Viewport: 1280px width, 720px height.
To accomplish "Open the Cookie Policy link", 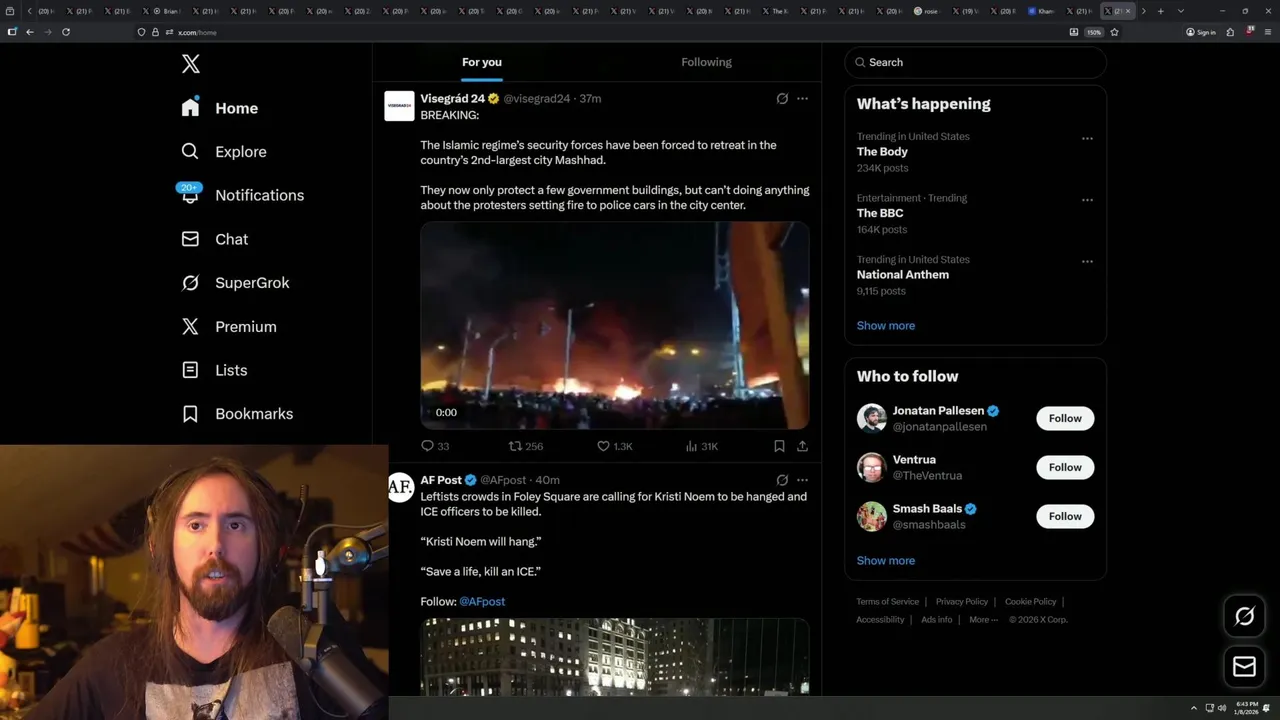I will [x=1030, y=602].
